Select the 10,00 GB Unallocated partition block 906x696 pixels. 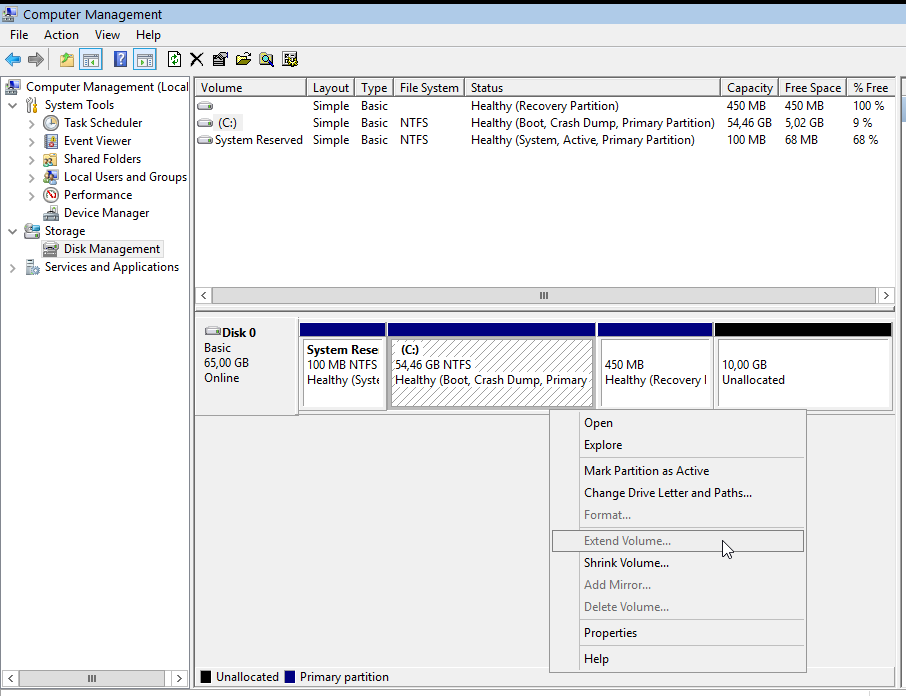click(802, 372)
